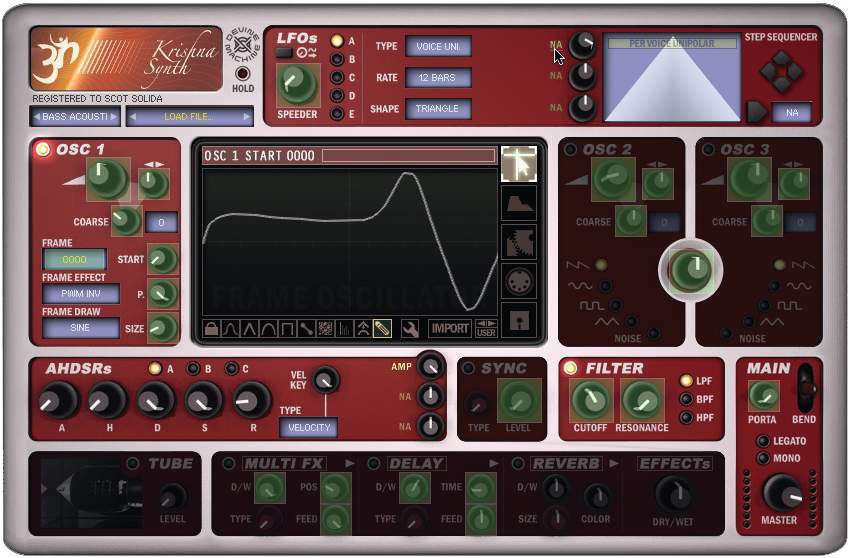This screenshot has width=850, height=558.
Task: Click the step sequencer NA field
Action: click(792, 113)
